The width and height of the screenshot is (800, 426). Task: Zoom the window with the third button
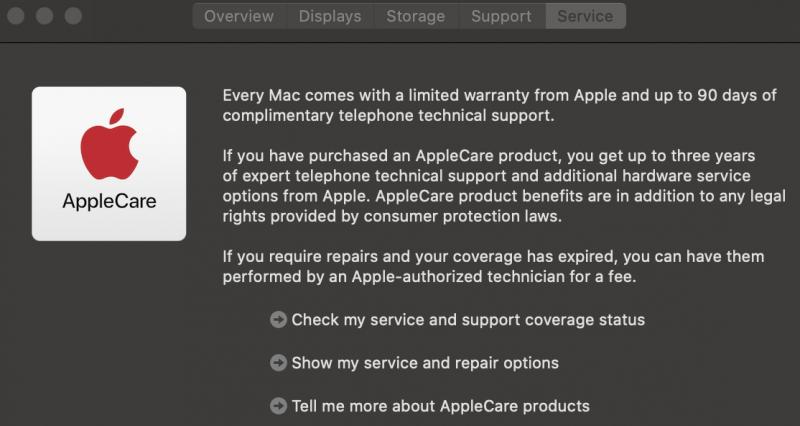(x=72, y=16)
